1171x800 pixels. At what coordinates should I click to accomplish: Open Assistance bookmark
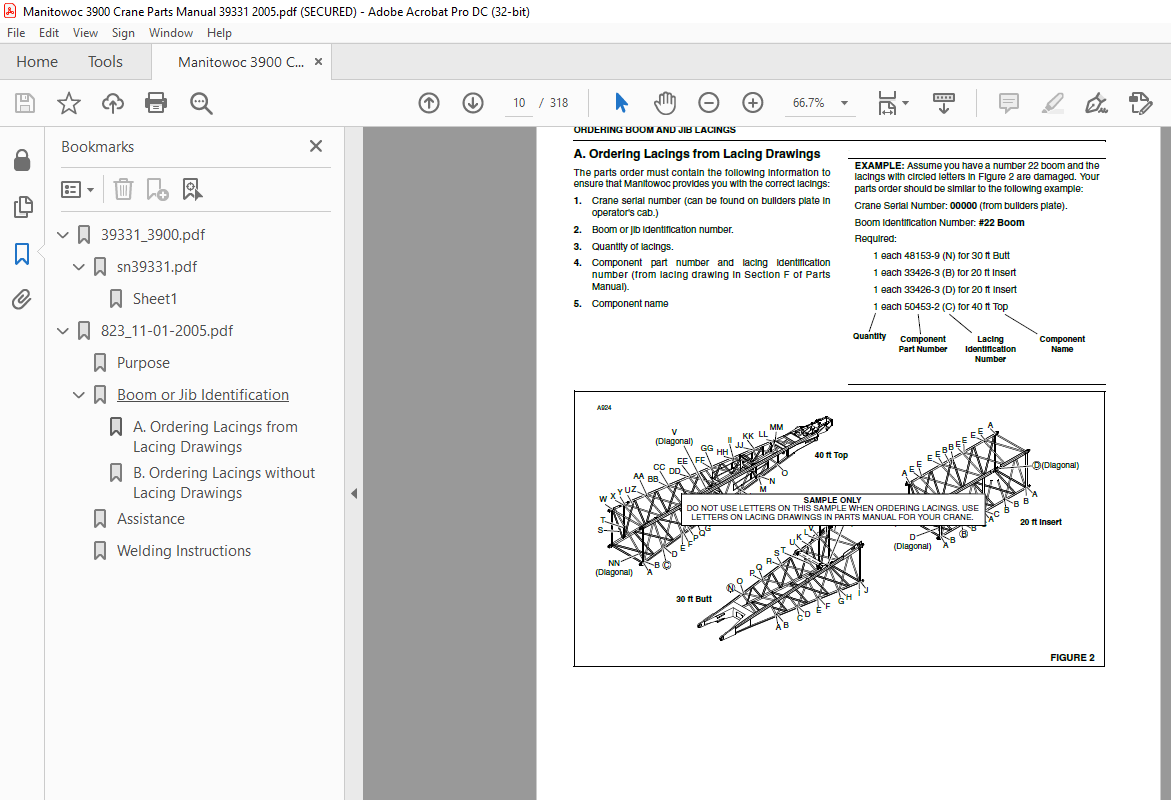click(x=150, y=518)
